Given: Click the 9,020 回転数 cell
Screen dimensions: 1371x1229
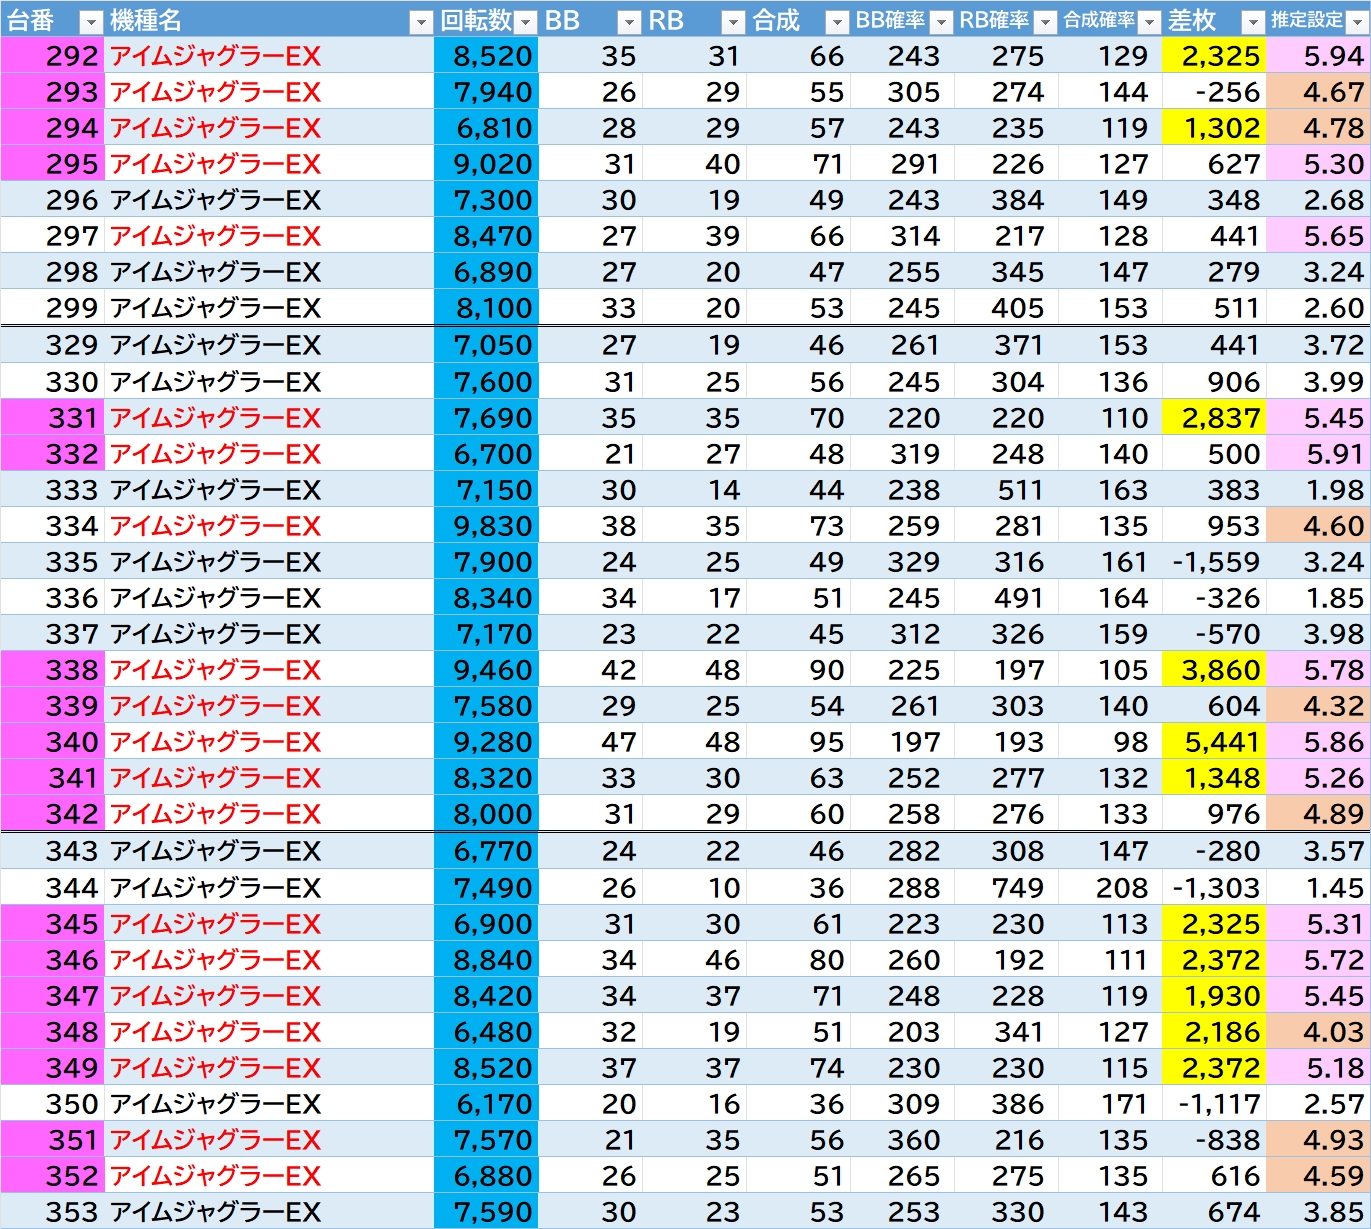Looking at the screenshot, I should [x=487, y=164].
